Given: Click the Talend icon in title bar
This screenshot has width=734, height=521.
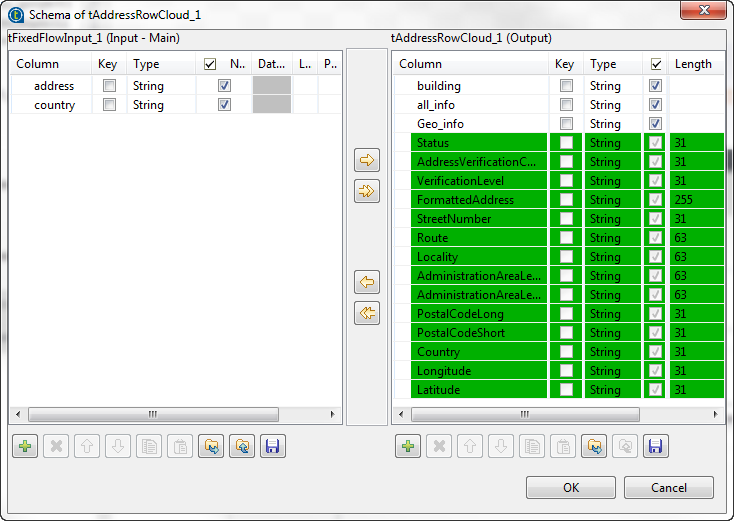Looking at the screenshot, I should [16, 15].
